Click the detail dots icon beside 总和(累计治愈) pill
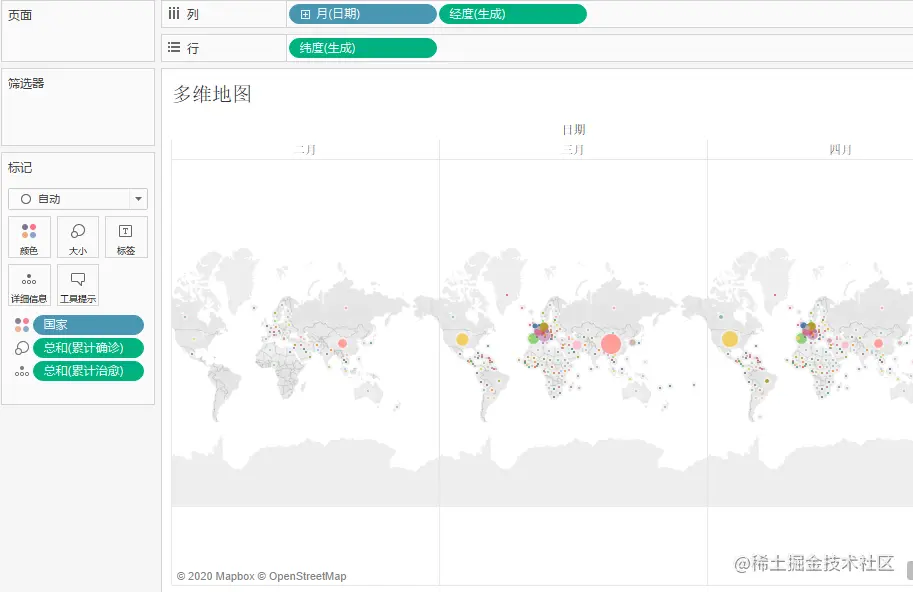The width and height of the screenshot is (913, 592). click(x=22, y=370)
